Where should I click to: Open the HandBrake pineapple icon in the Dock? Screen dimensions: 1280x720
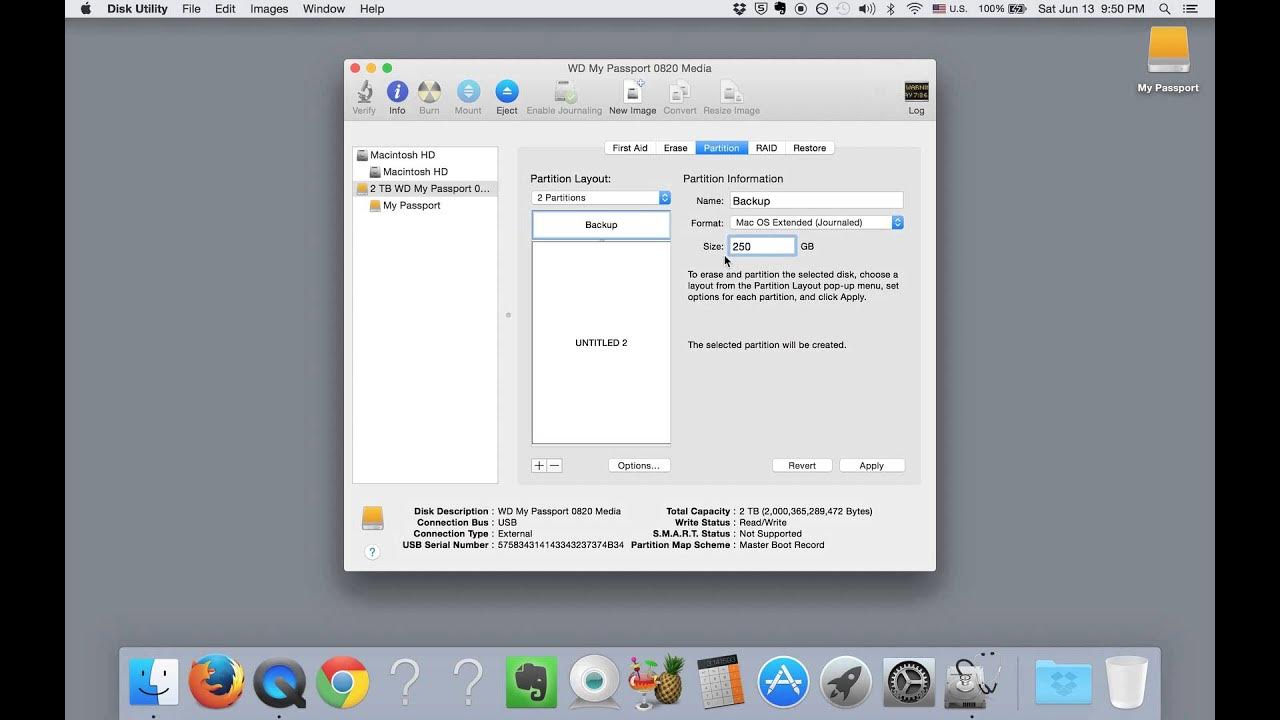coord(656,683)
